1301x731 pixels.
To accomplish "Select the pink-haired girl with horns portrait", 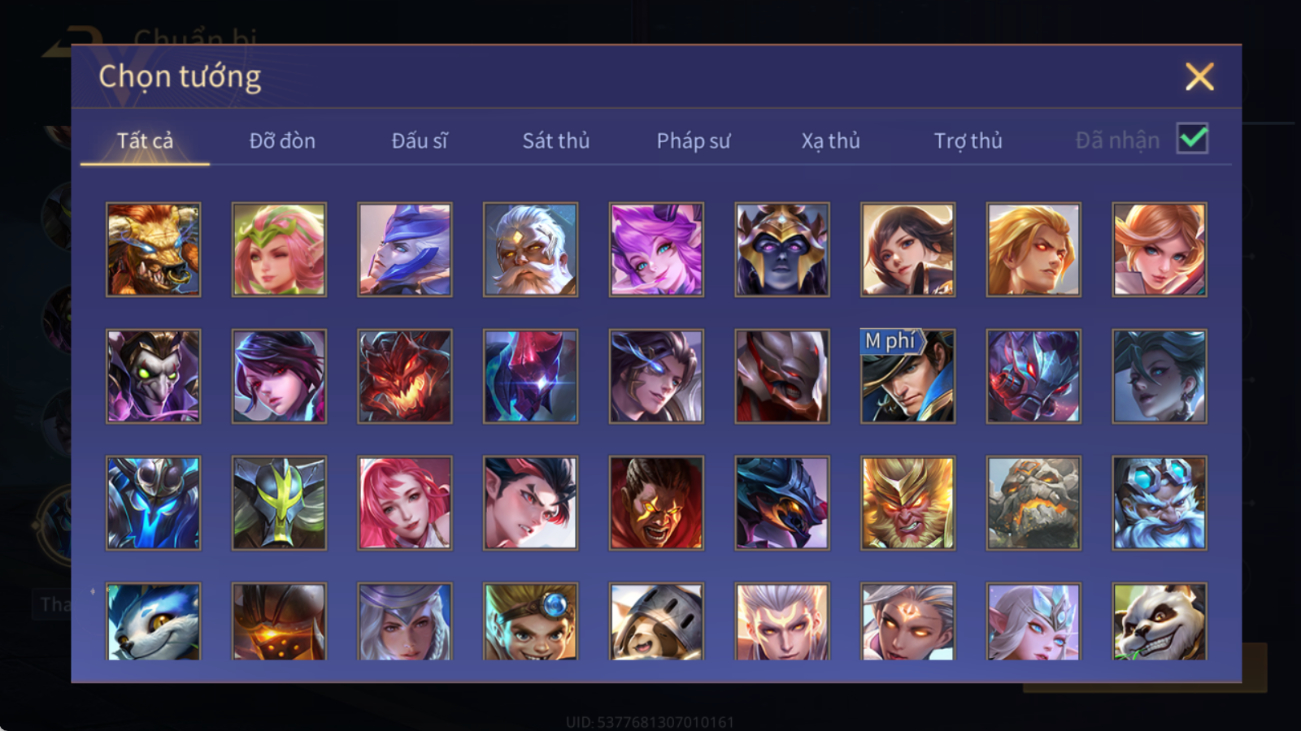I will pos(656,249).
